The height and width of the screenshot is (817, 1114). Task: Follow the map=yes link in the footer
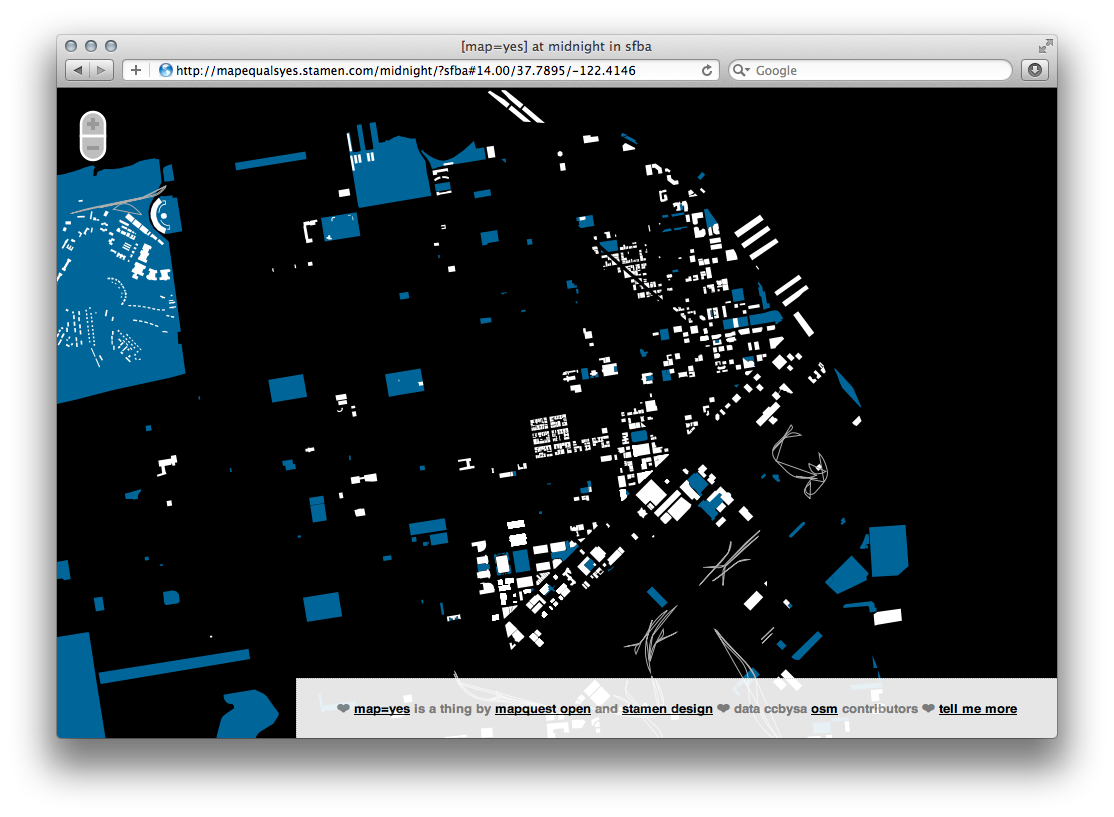[x=381, y=708]
